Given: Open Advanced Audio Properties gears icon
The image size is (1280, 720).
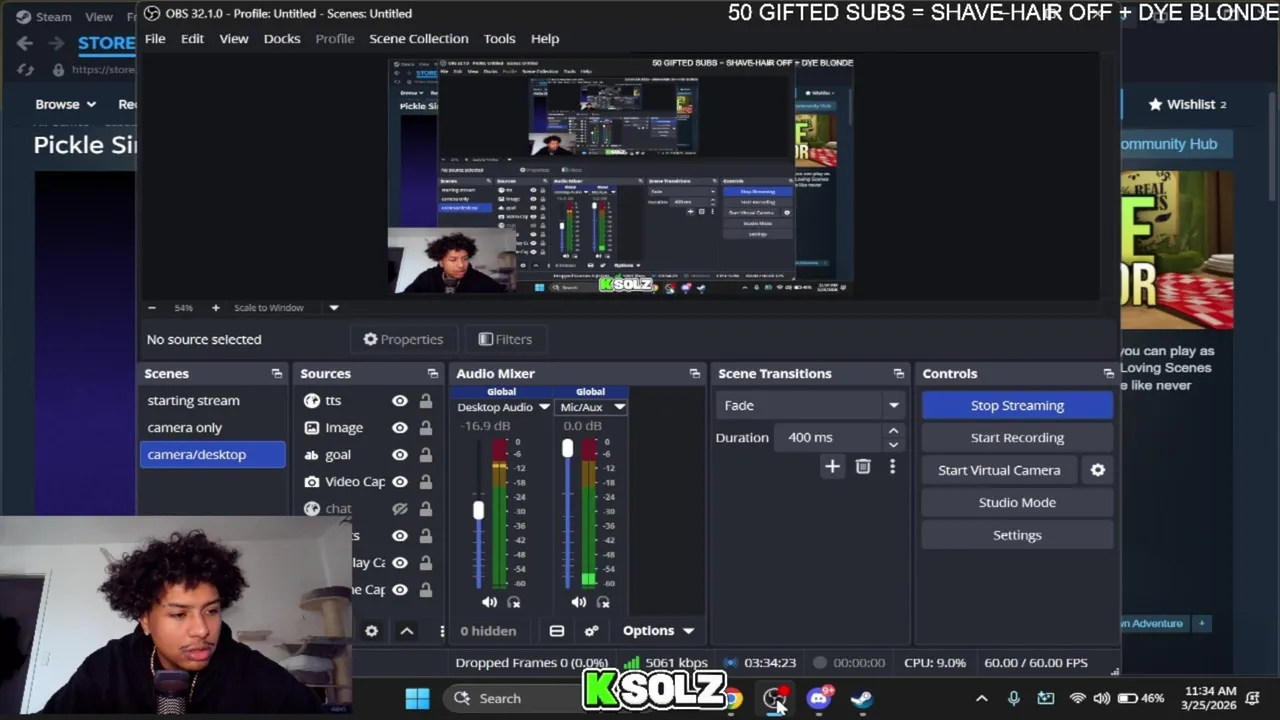Looking at the screenshot, I should click(591, 631).
